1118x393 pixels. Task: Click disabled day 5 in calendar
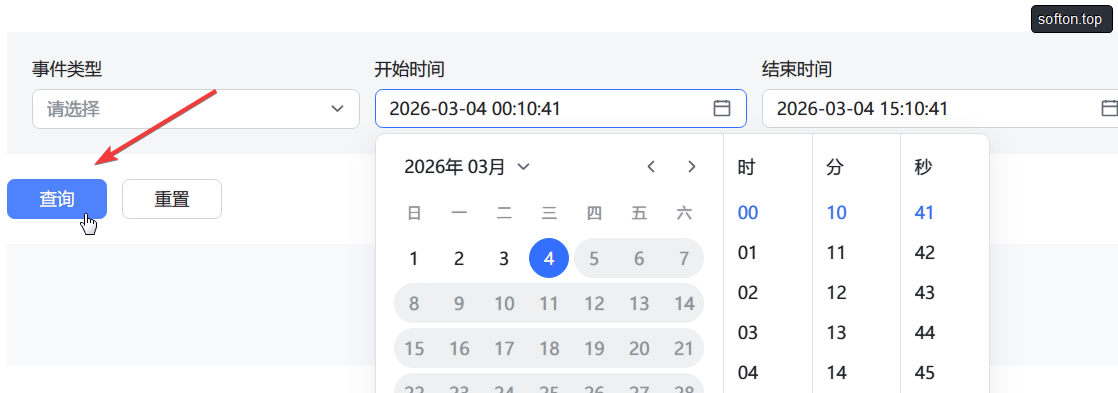(x=594, y=258)
